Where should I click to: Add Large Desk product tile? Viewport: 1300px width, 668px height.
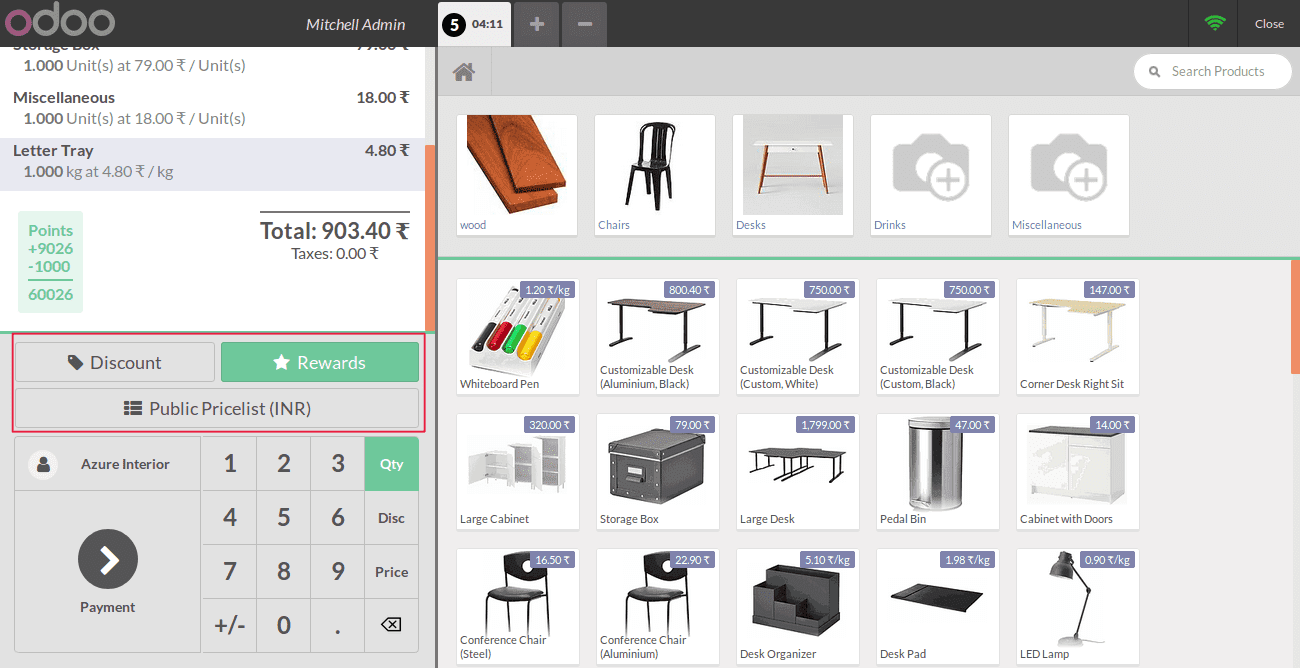(x=797, y=471)
